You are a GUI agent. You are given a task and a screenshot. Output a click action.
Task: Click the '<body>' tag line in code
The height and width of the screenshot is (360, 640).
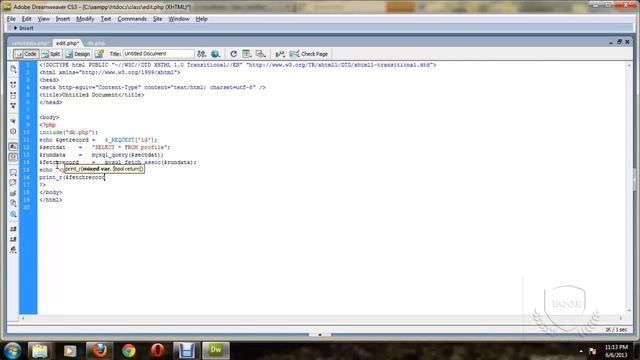(49, 118)
